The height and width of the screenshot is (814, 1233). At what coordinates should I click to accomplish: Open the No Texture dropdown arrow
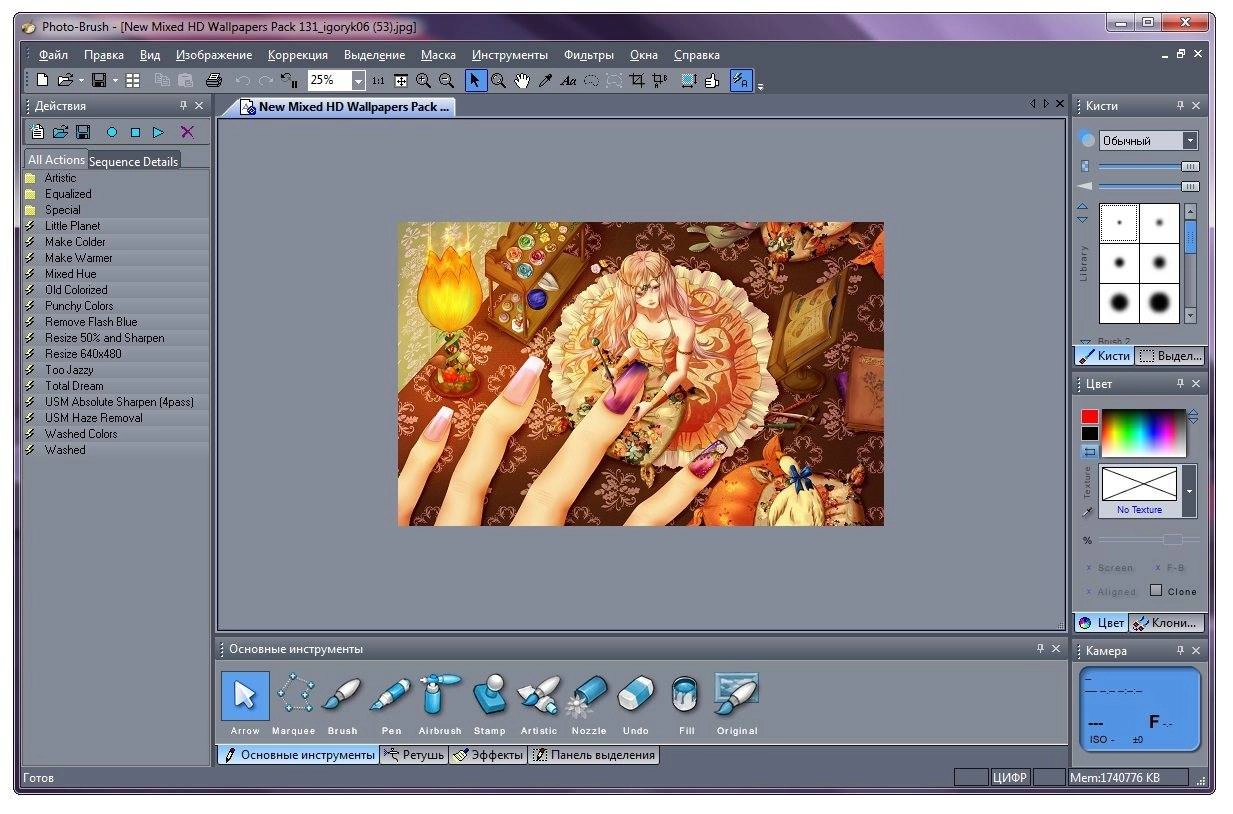pos(1189,491)
